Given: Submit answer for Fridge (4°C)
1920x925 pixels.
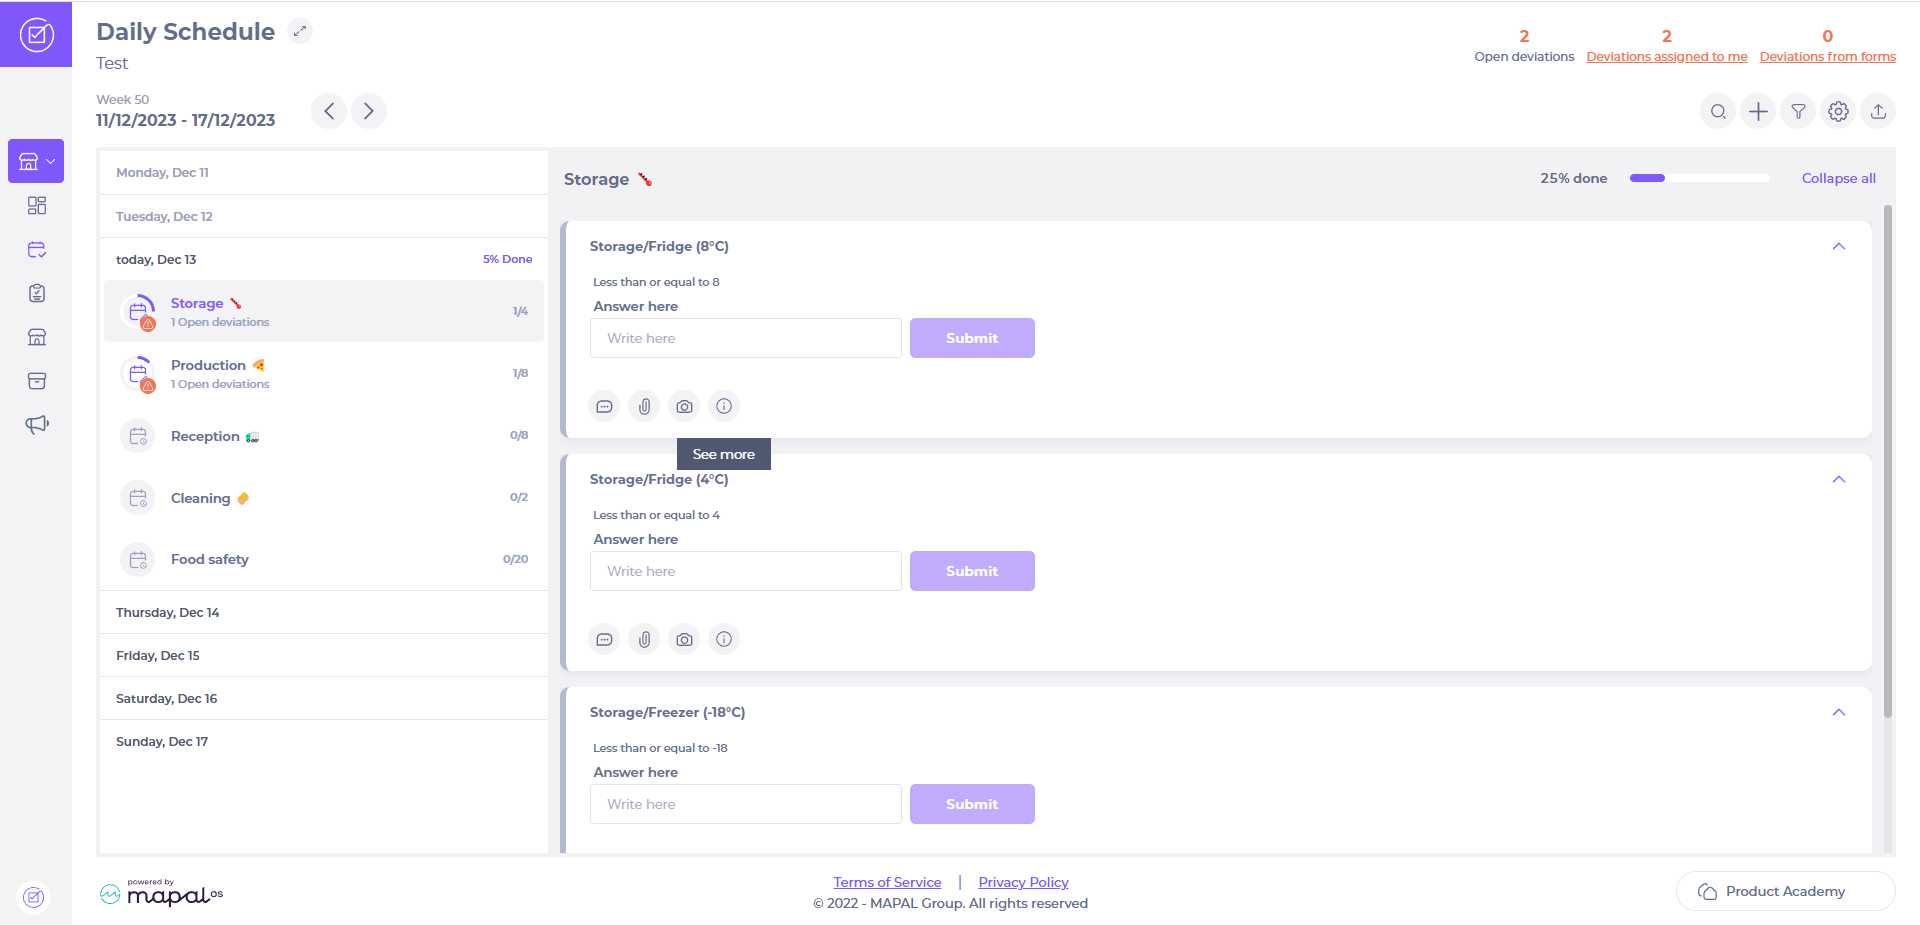Looking at the screenshot, I should [972, 571].
